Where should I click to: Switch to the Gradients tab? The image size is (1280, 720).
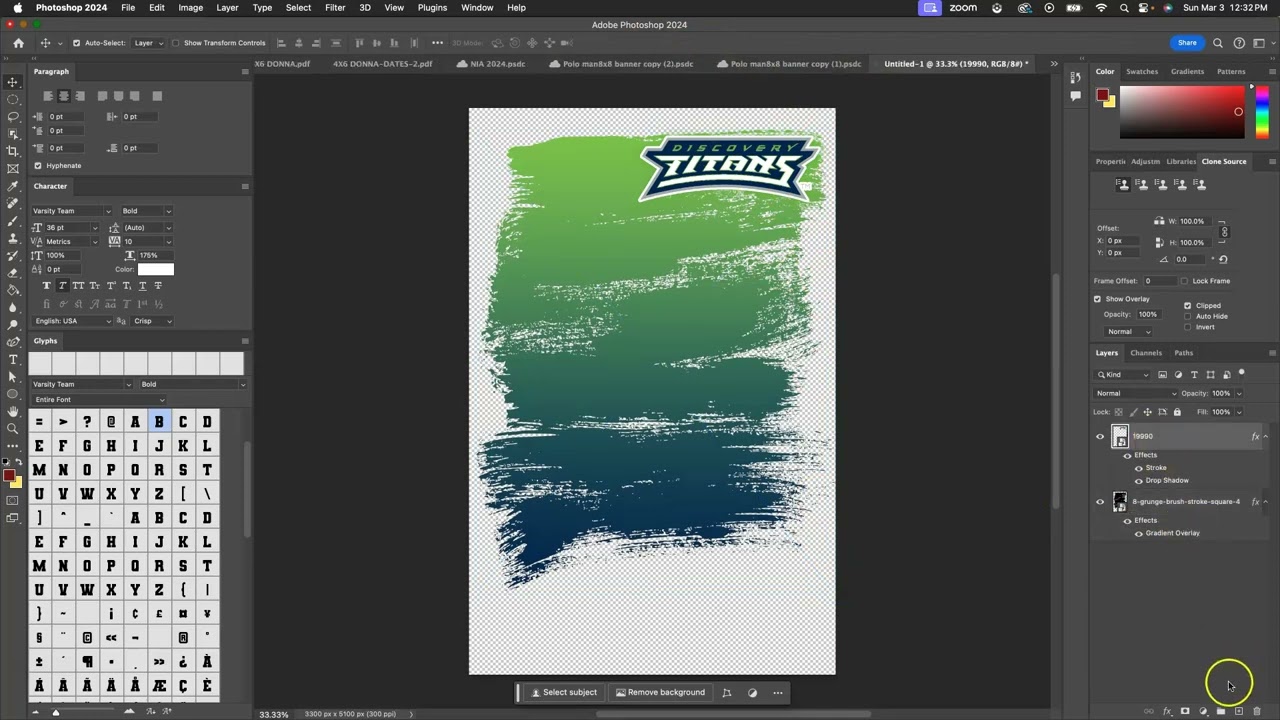point(1187,72)
